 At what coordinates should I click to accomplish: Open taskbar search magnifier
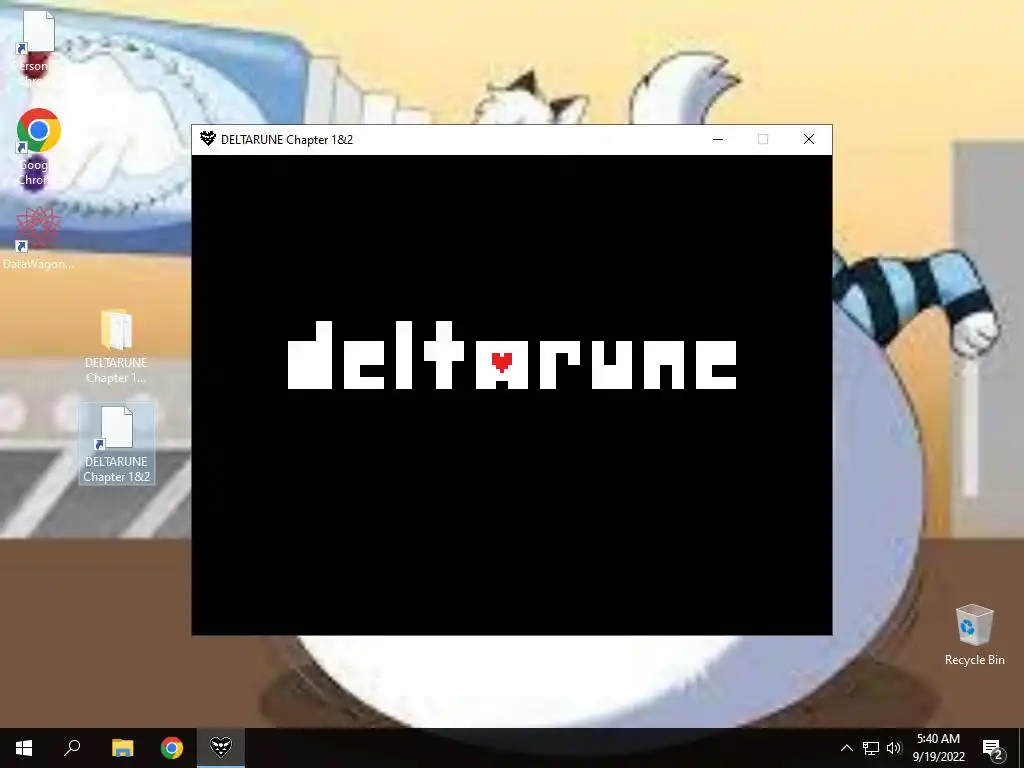click(72, 748)
